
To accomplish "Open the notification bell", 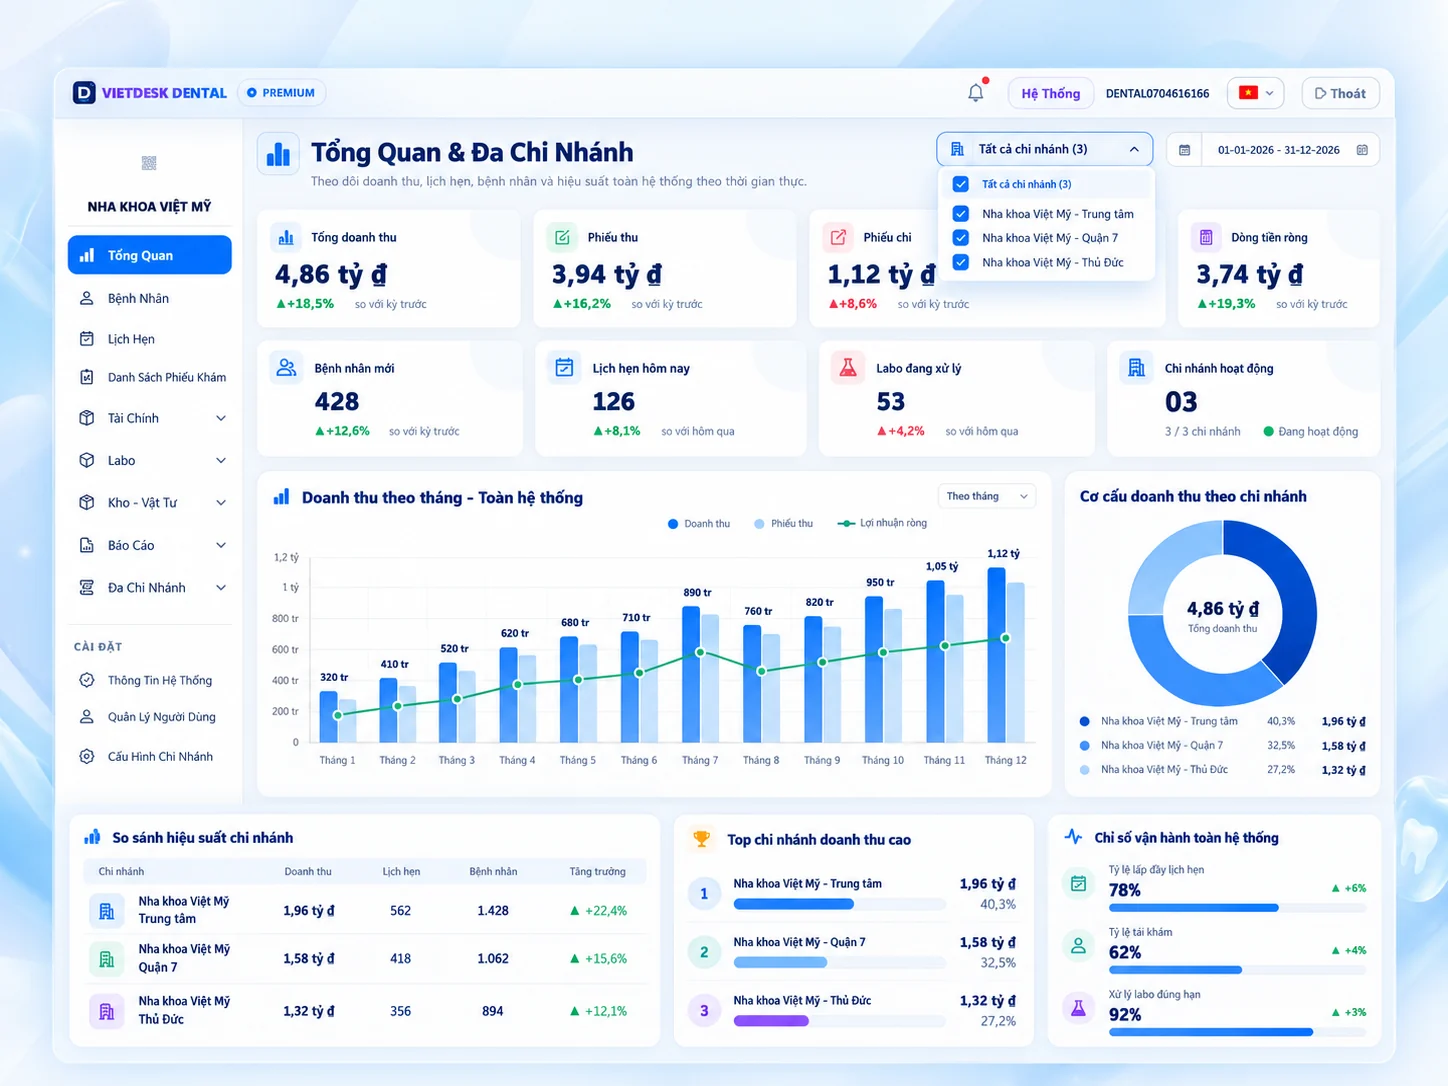I will click(x=976, y=92).
